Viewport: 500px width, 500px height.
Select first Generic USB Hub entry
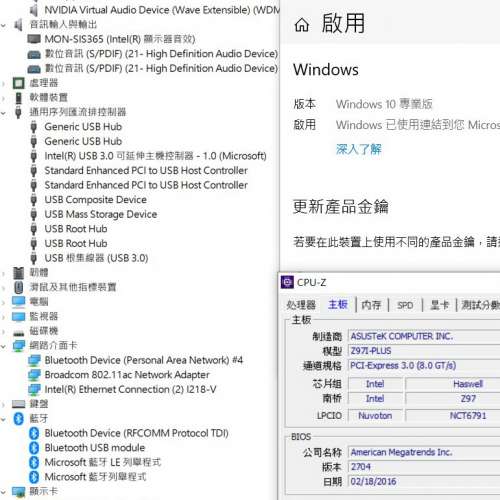pos(83,127)
